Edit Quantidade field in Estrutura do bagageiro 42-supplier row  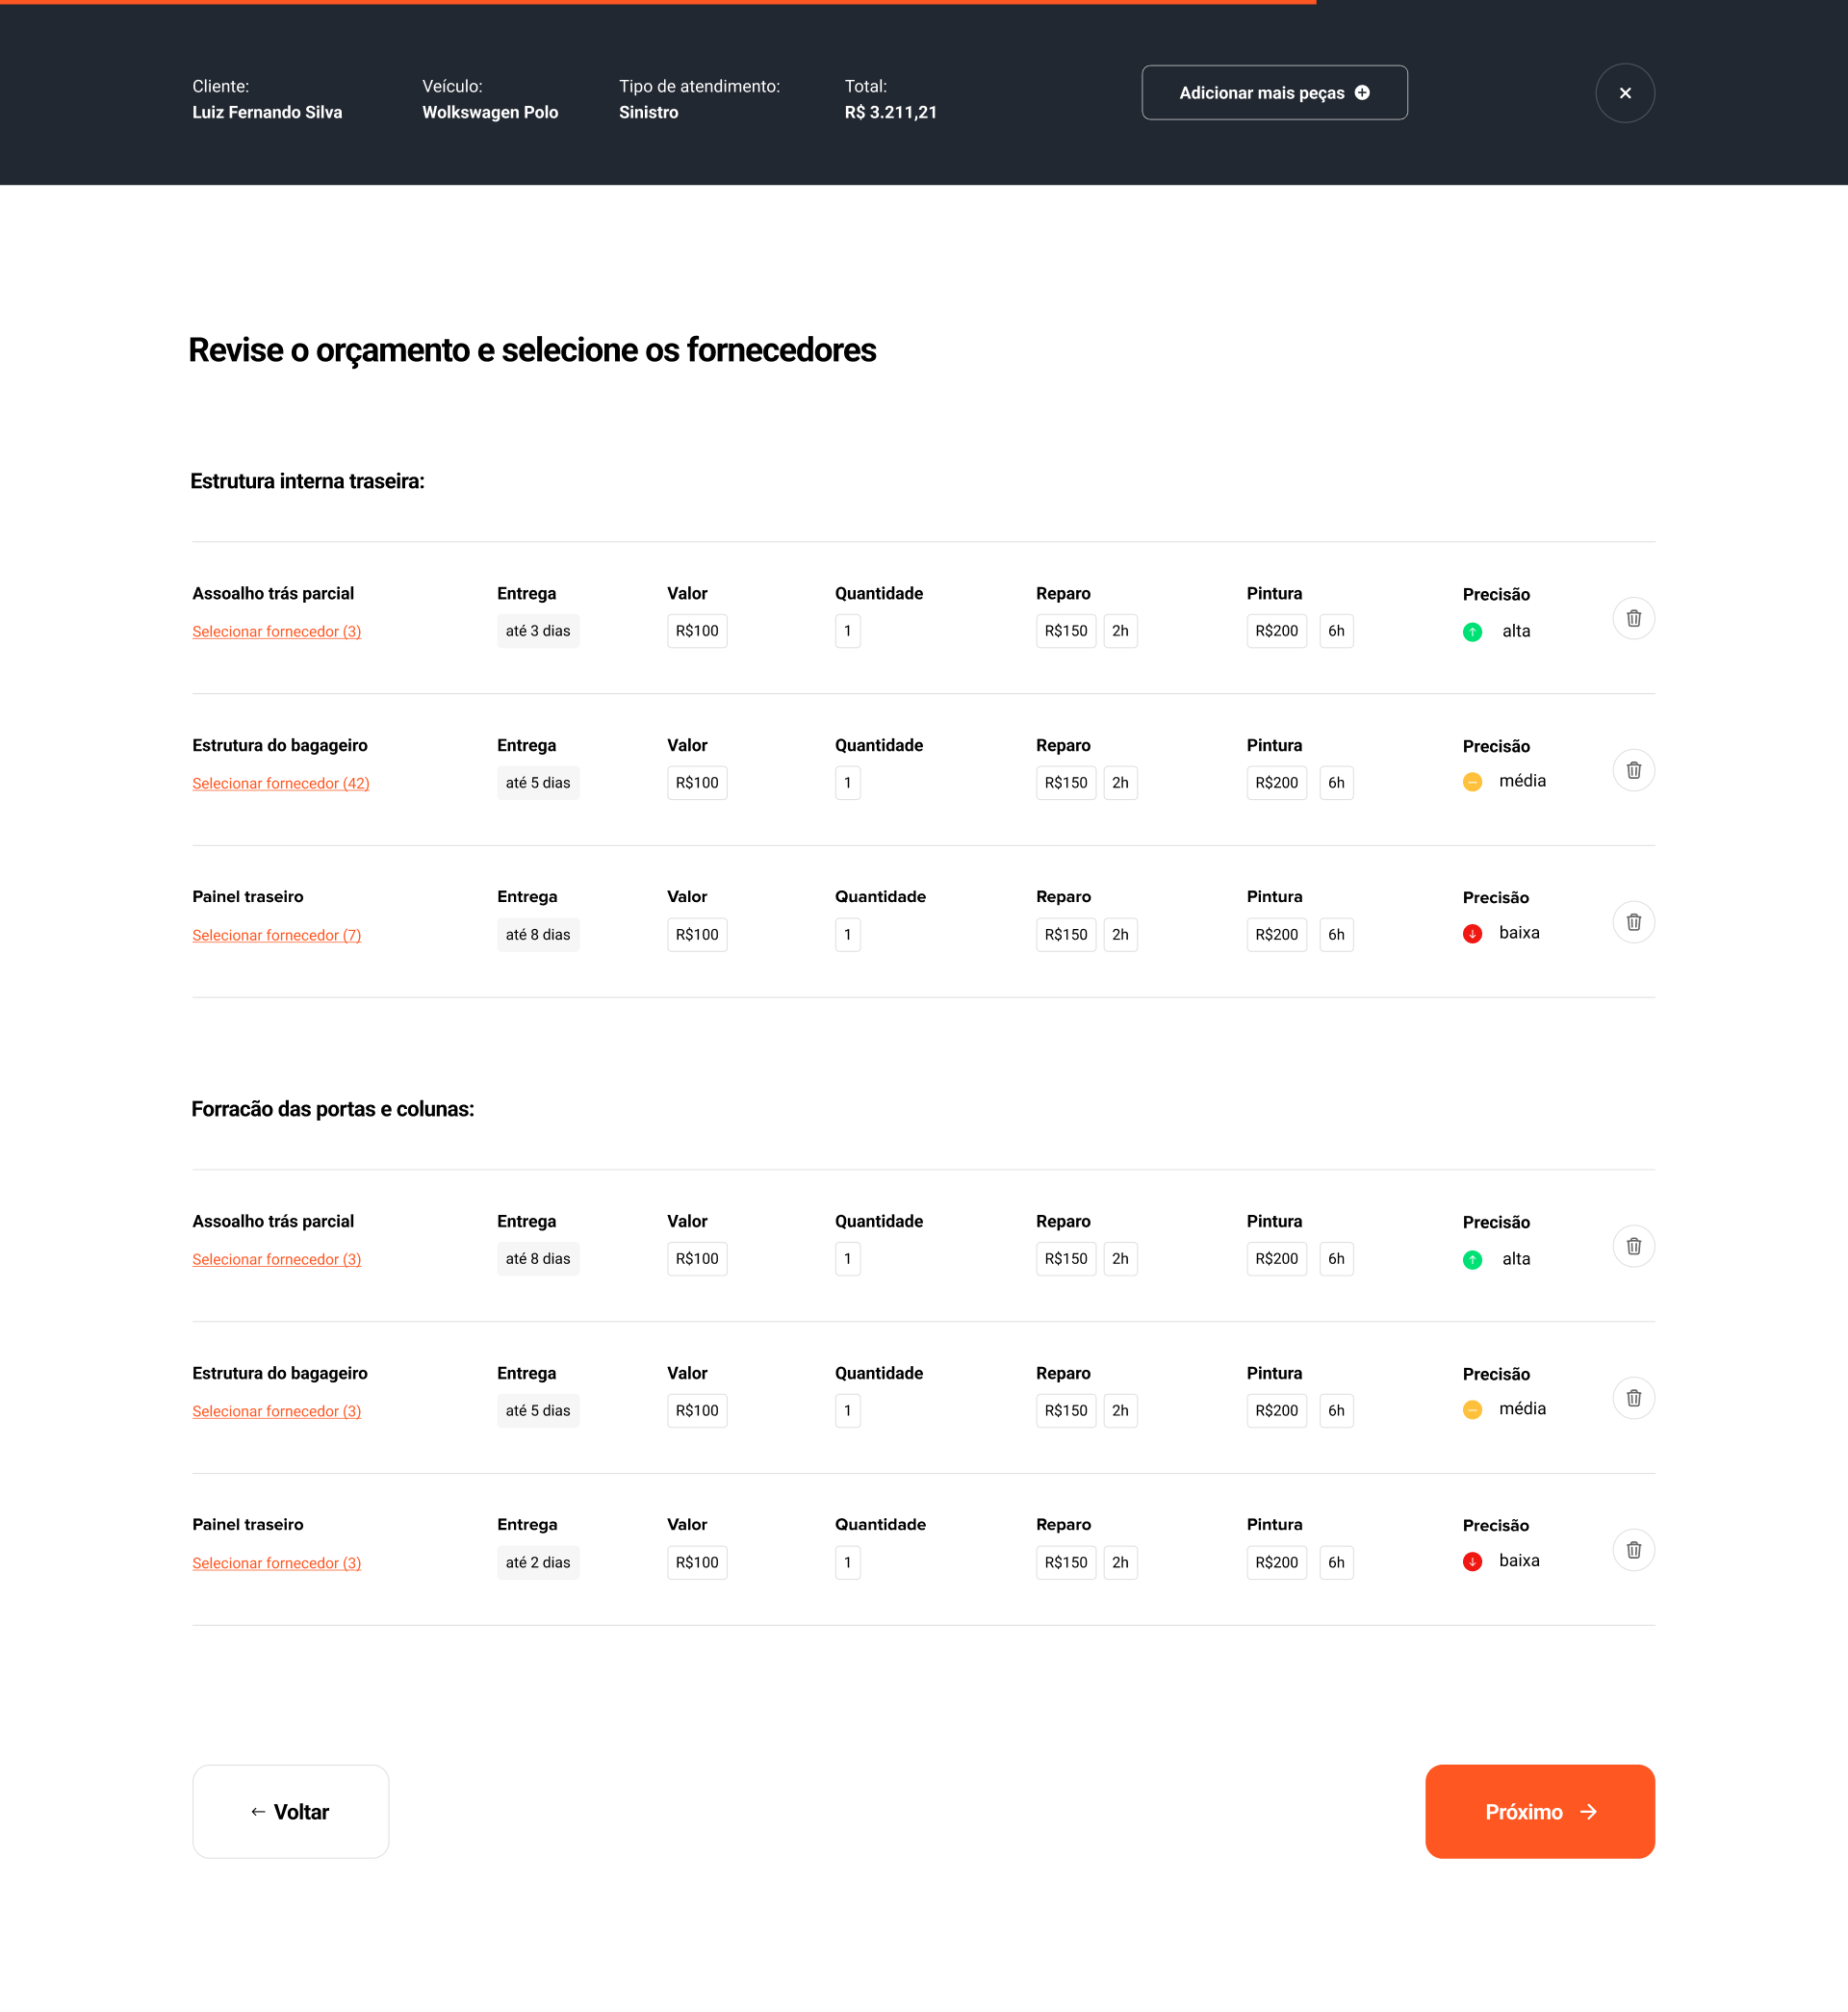[x=847, y=783]
